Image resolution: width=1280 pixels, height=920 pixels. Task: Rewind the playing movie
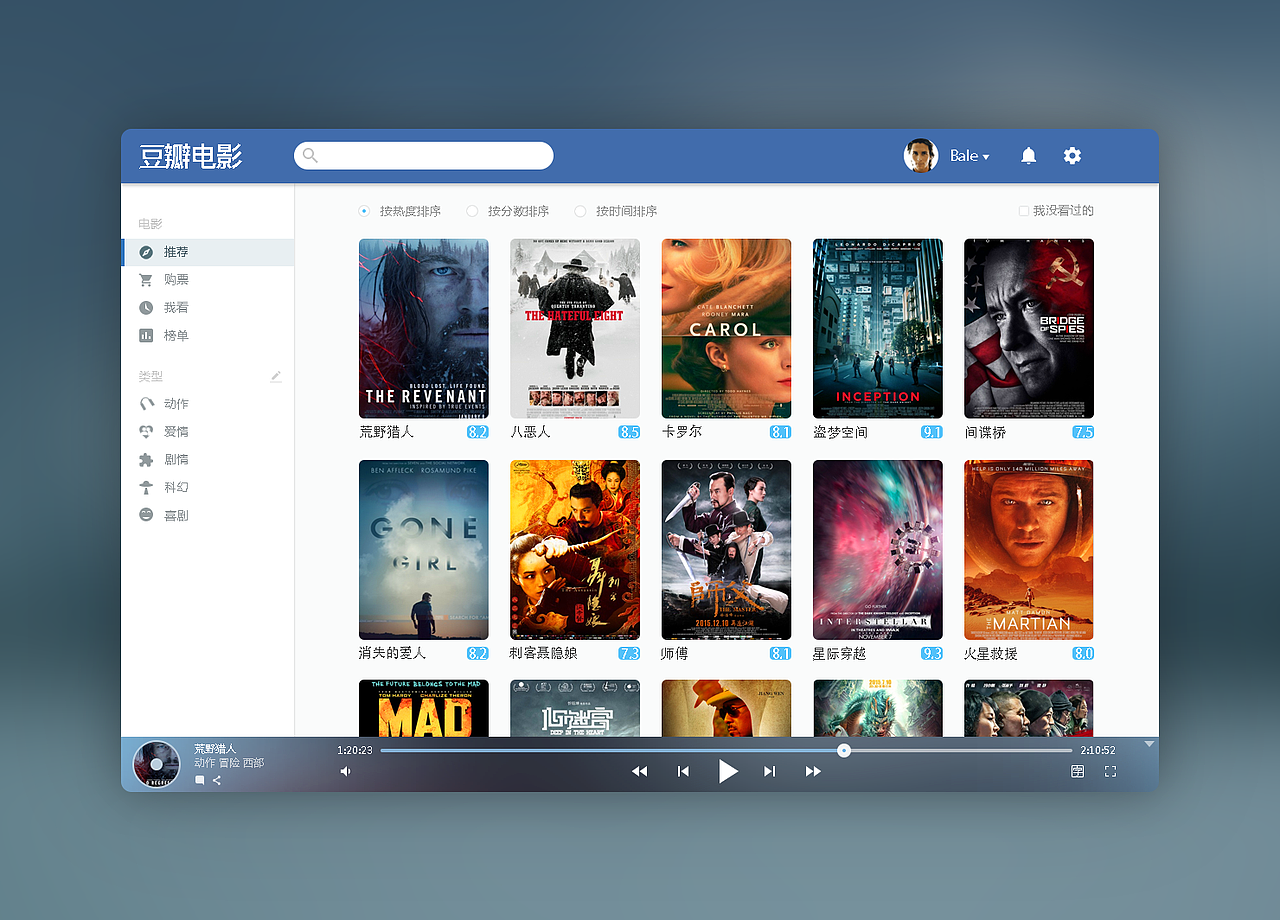tap(639, 771)
